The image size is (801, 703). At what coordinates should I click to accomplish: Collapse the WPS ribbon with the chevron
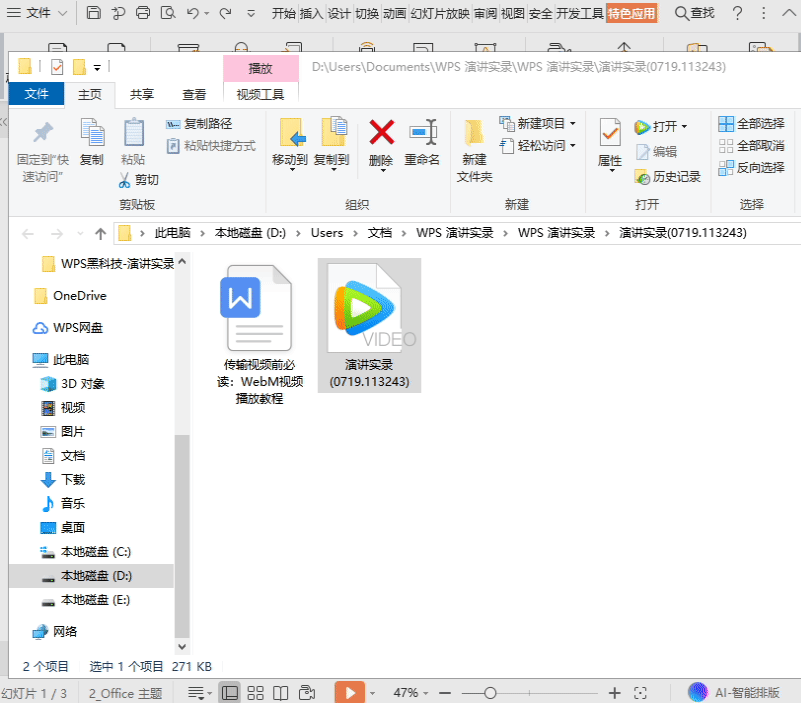coord(789,13)
